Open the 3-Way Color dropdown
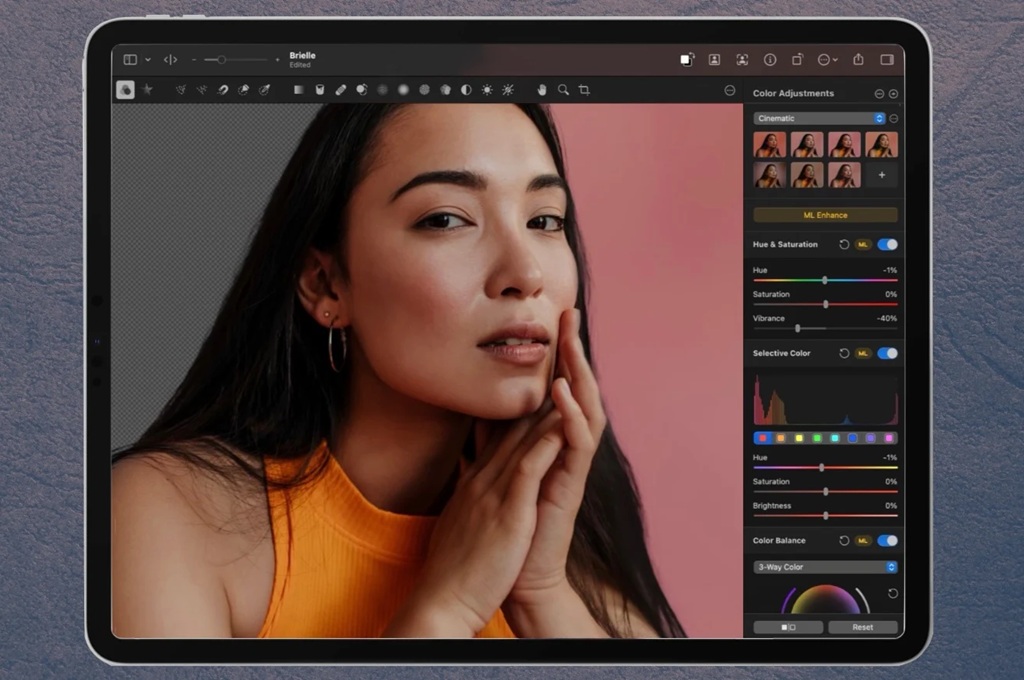1024x680 pixels. (x=824, y=567)
